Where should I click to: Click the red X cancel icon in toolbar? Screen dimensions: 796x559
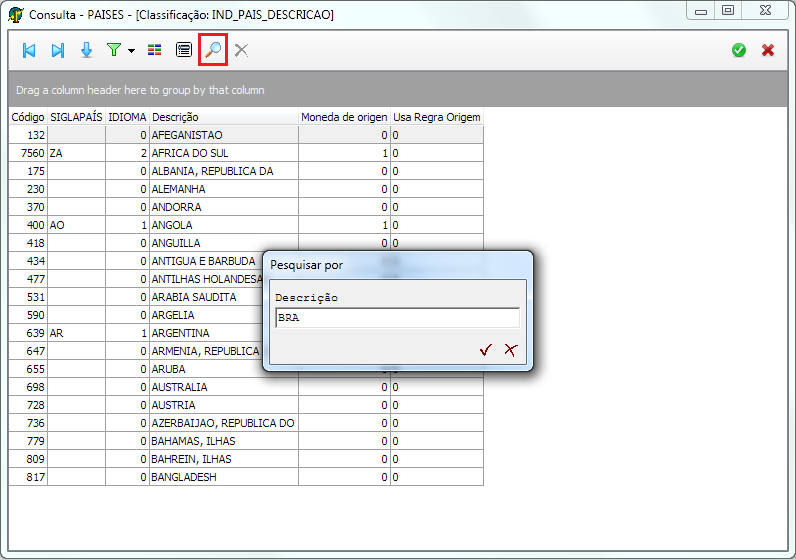pyautogui.click(x=768, y=50)
